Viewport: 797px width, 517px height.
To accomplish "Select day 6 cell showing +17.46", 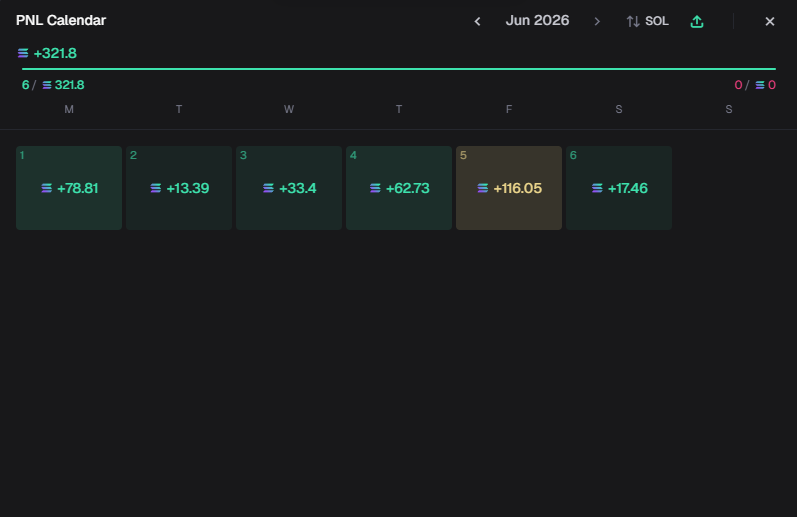I will tap(619, 188).
